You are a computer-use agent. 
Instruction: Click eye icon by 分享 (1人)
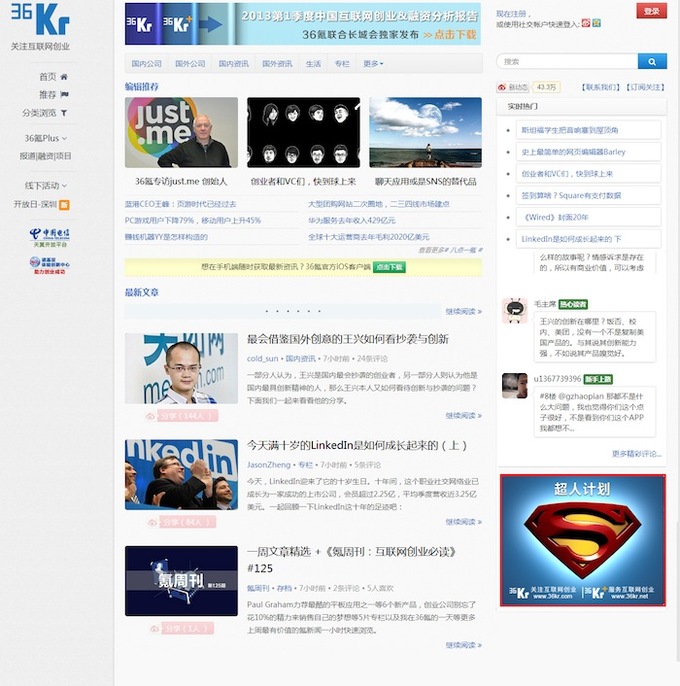154,629
